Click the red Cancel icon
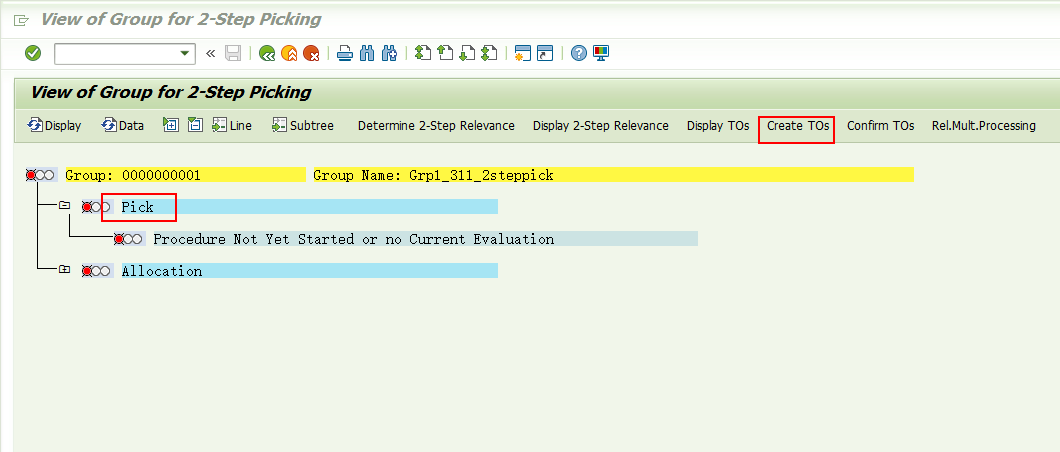Image resolution: width=1060 pixels, height=452 pixels. [x=311, y=53]
